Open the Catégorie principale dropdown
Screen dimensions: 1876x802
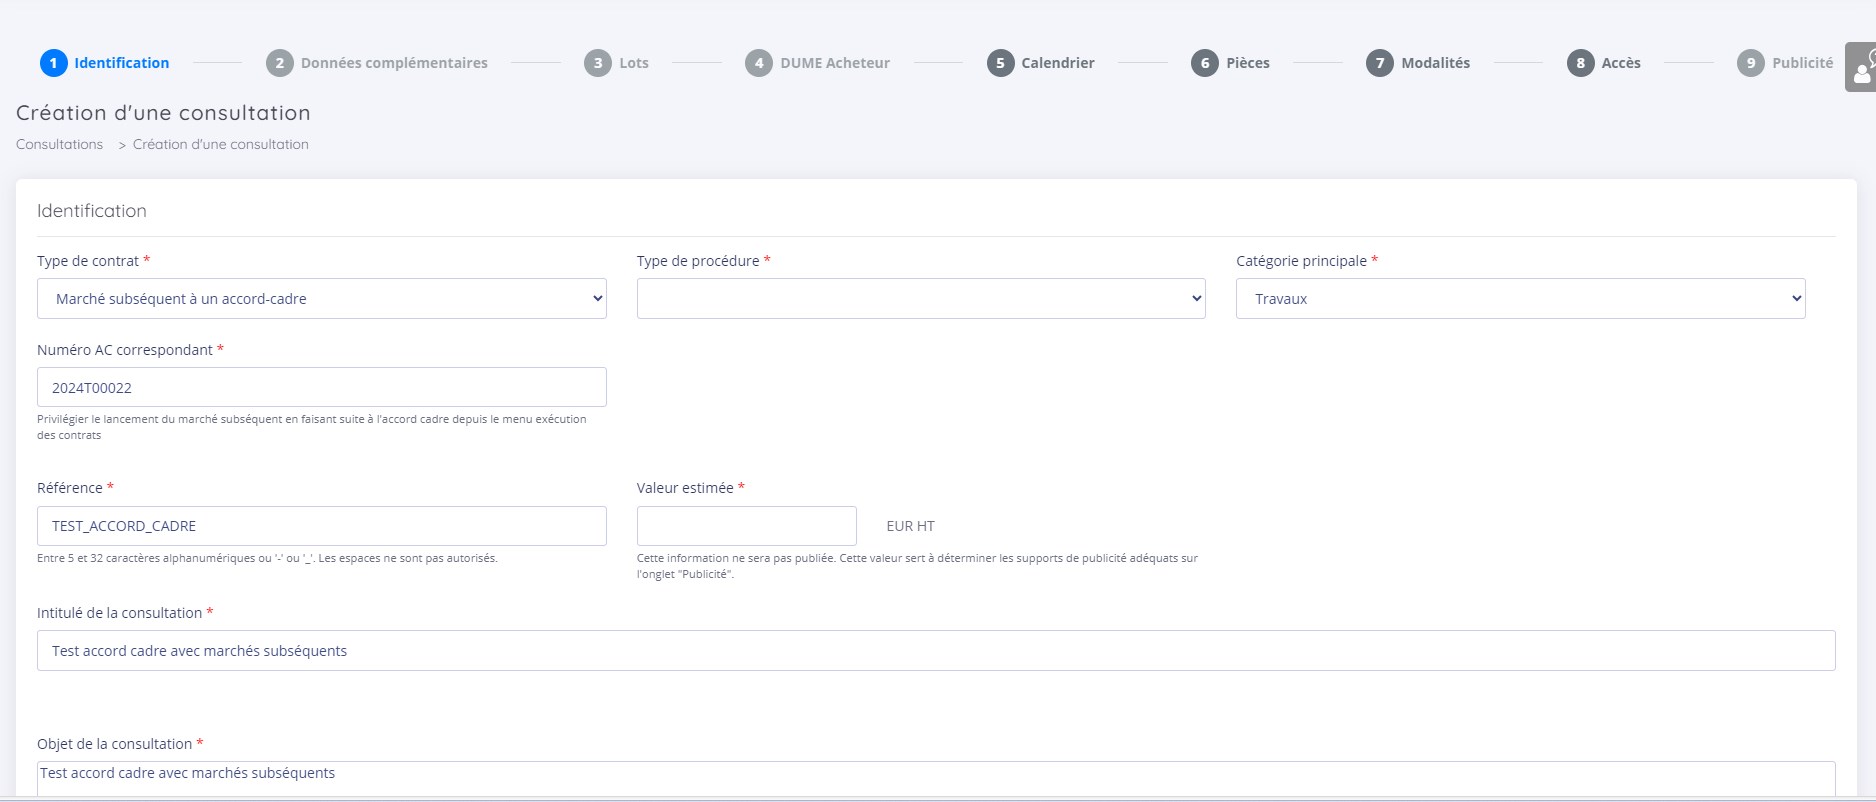1520,299
